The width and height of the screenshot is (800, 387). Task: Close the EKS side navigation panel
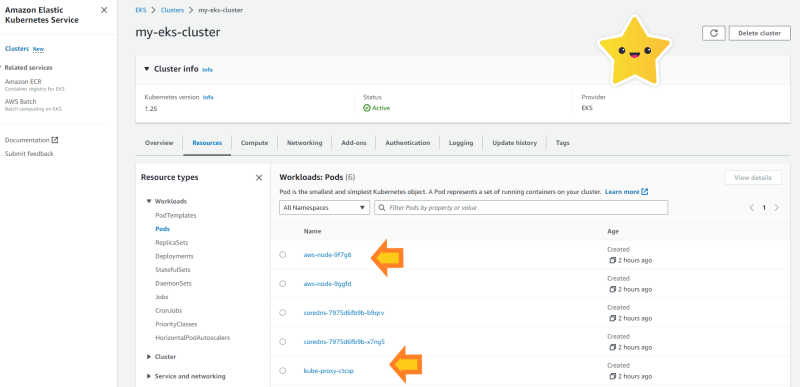coord(104,10)
